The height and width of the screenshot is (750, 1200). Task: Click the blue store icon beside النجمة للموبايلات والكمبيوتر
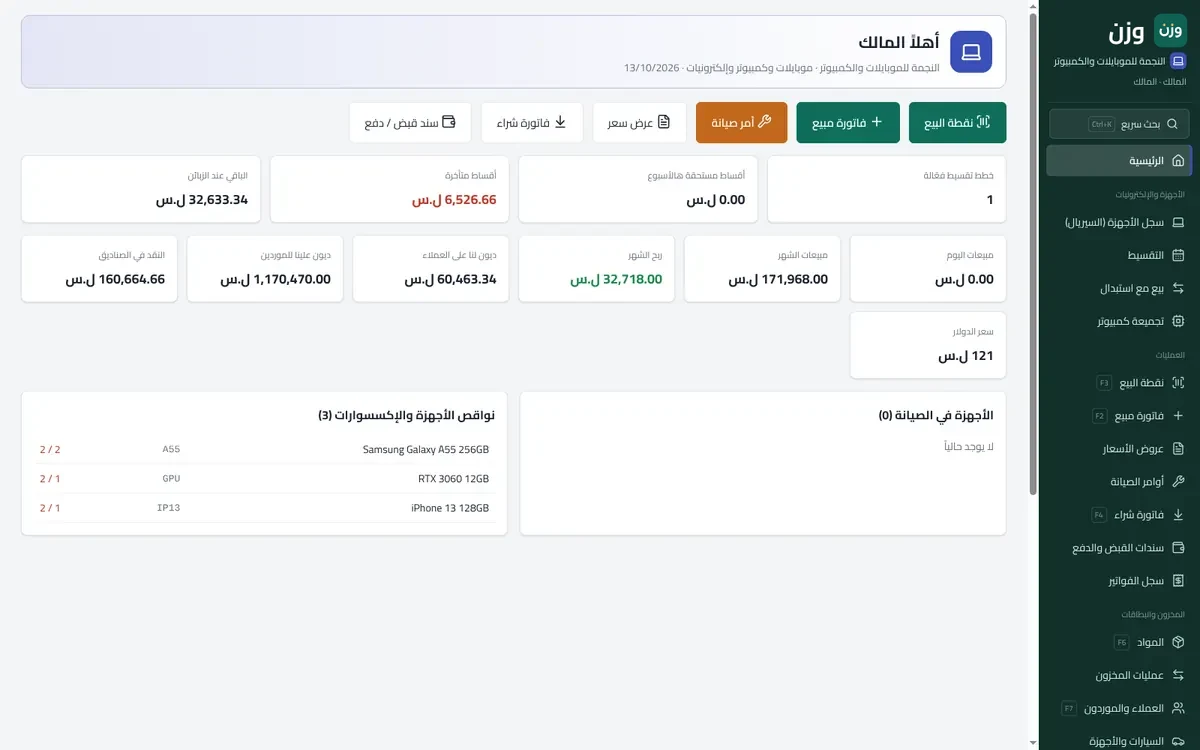click(x=1178, y=61)
